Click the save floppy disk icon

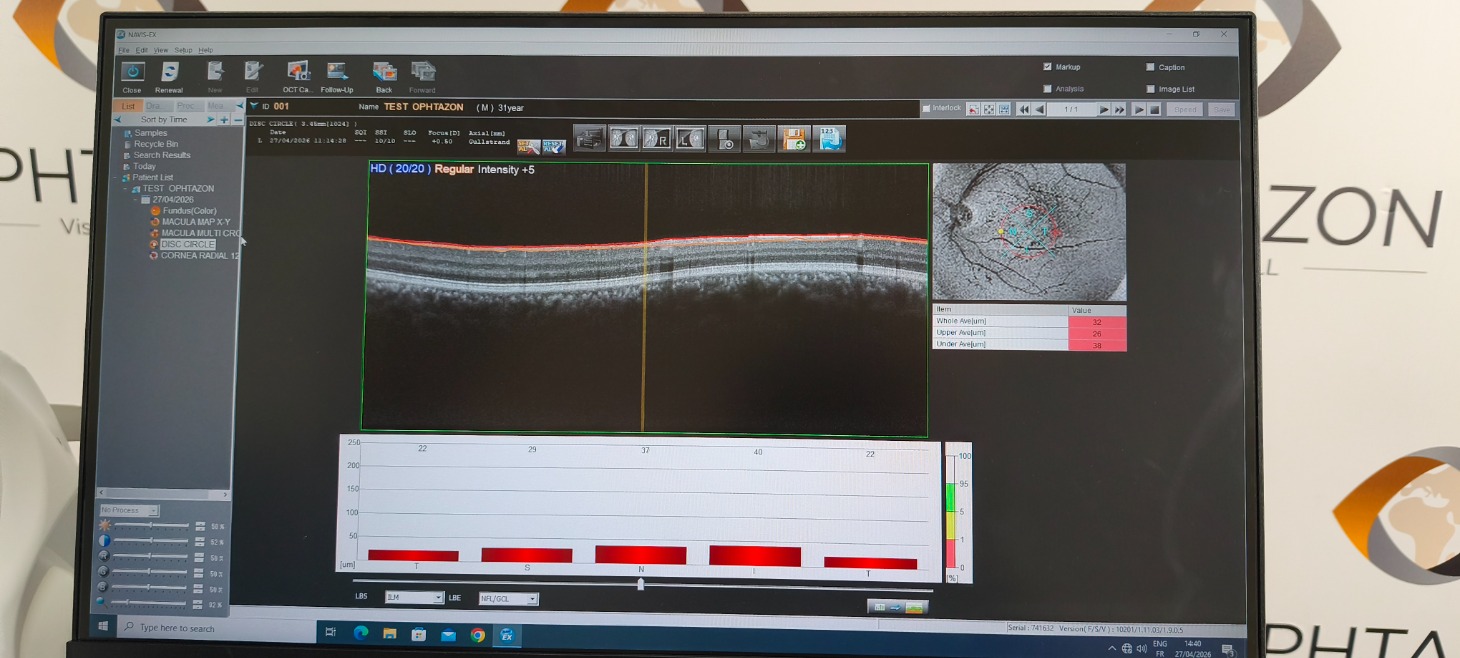[794, 138]
